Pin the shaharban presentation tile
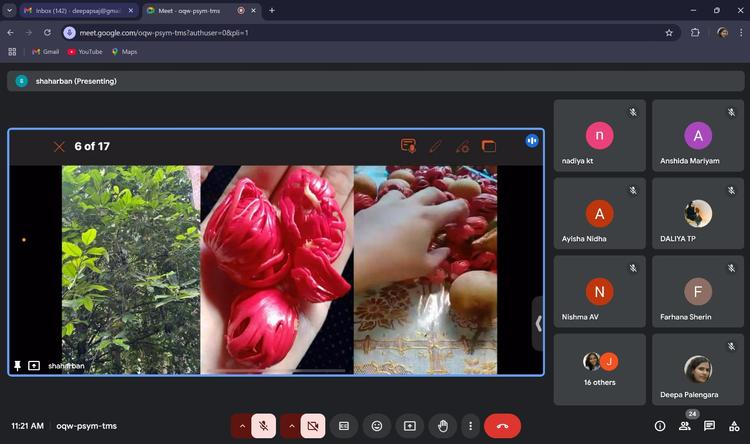The image size is (750, 444). [17, 366]
